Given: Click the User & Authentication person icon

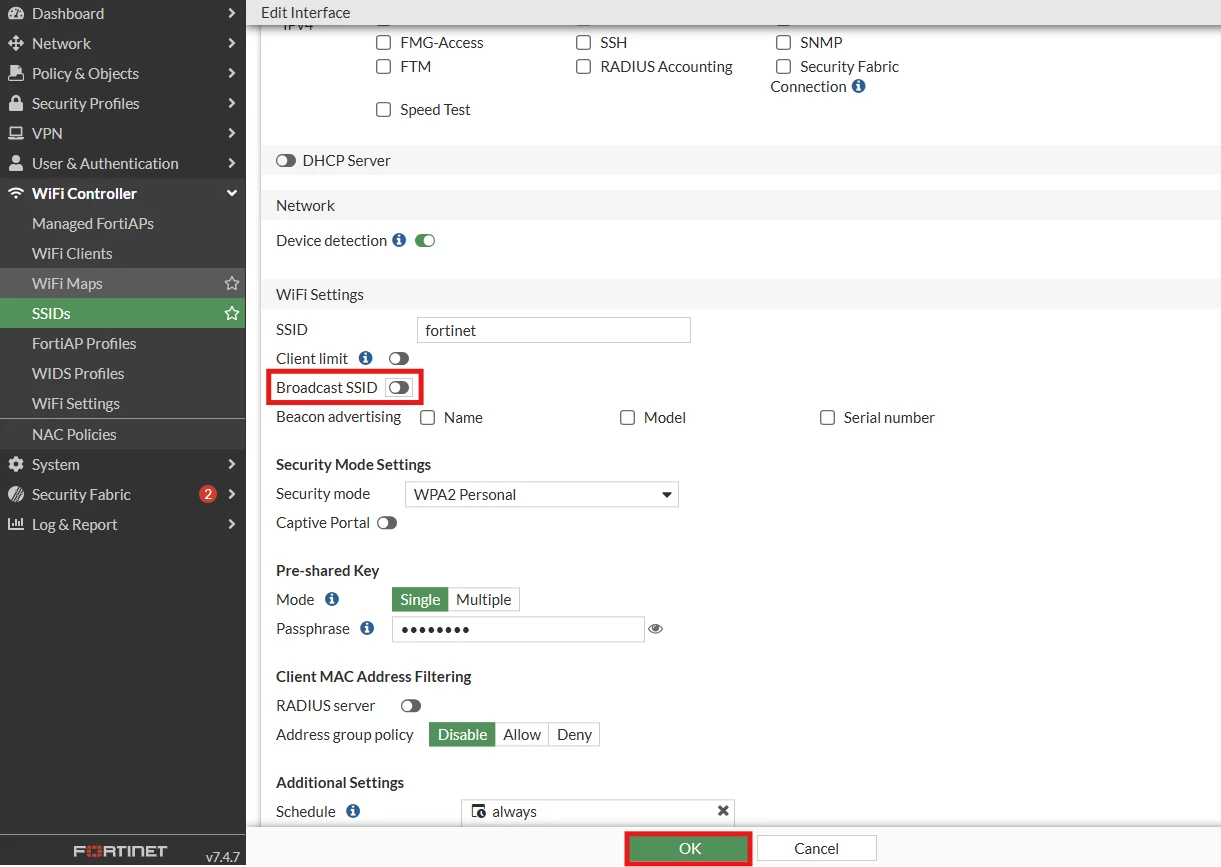Looking at the screenshot, I should click(15, 164).
